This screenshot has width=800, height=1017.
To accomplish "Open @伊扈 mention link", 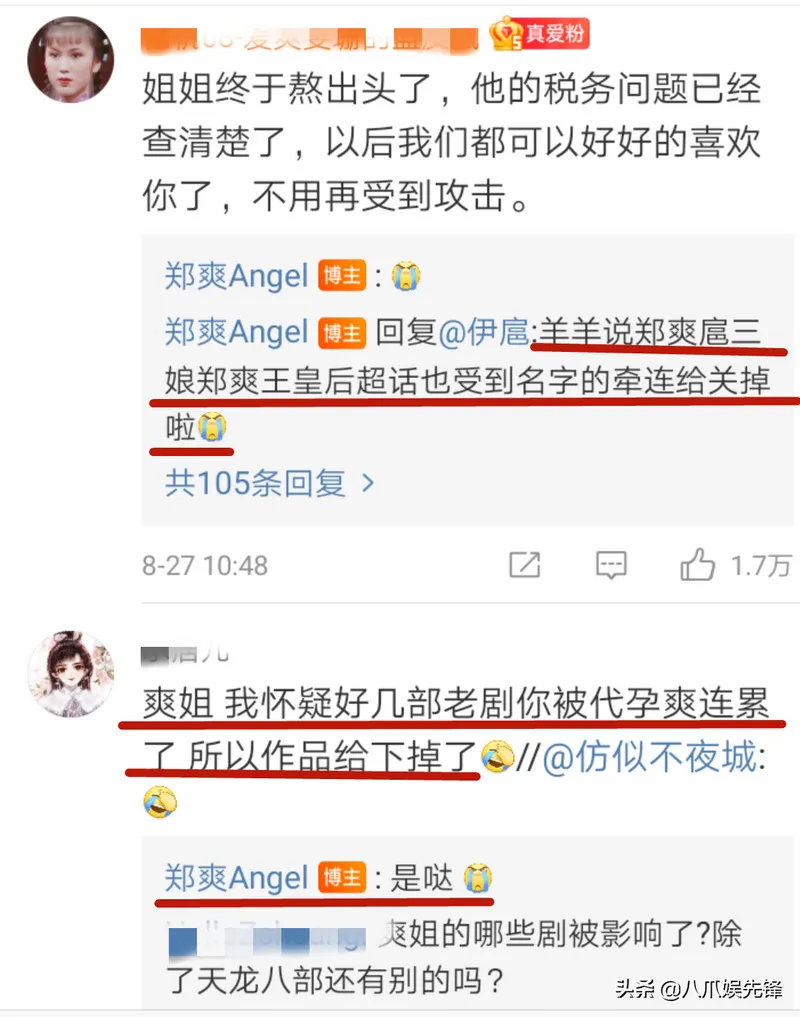I will point(484,332).
